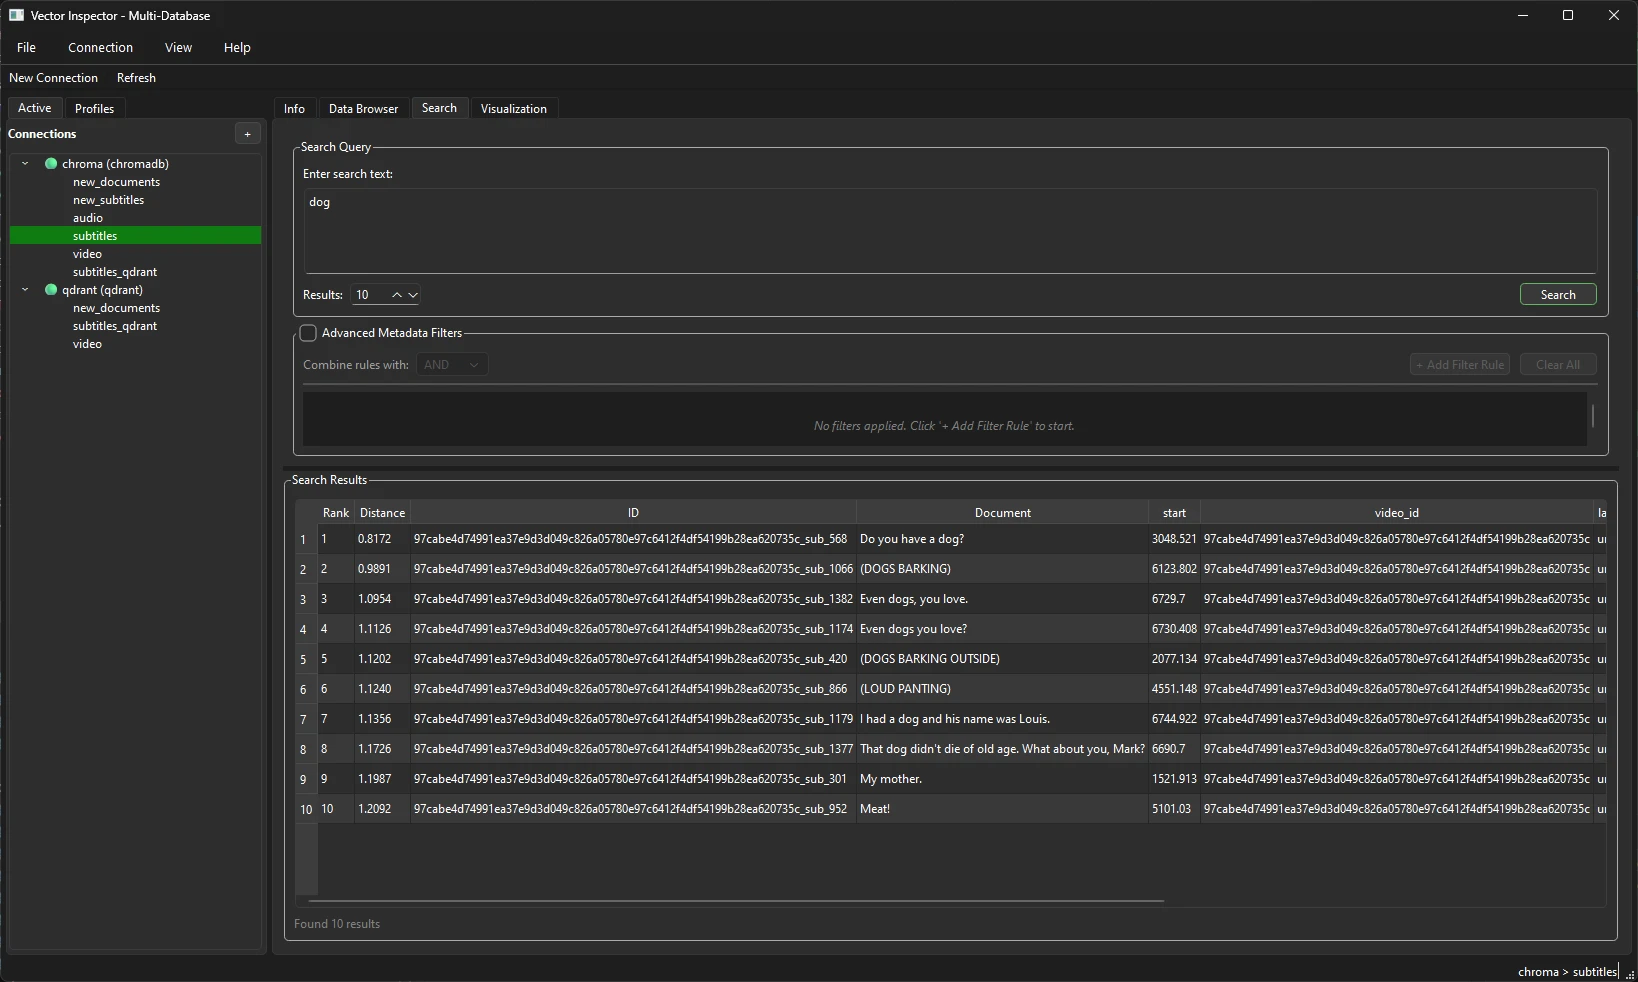The image size is (1638, 982).
Task: Switch to the Visualization tab
Action: (513, 108)
